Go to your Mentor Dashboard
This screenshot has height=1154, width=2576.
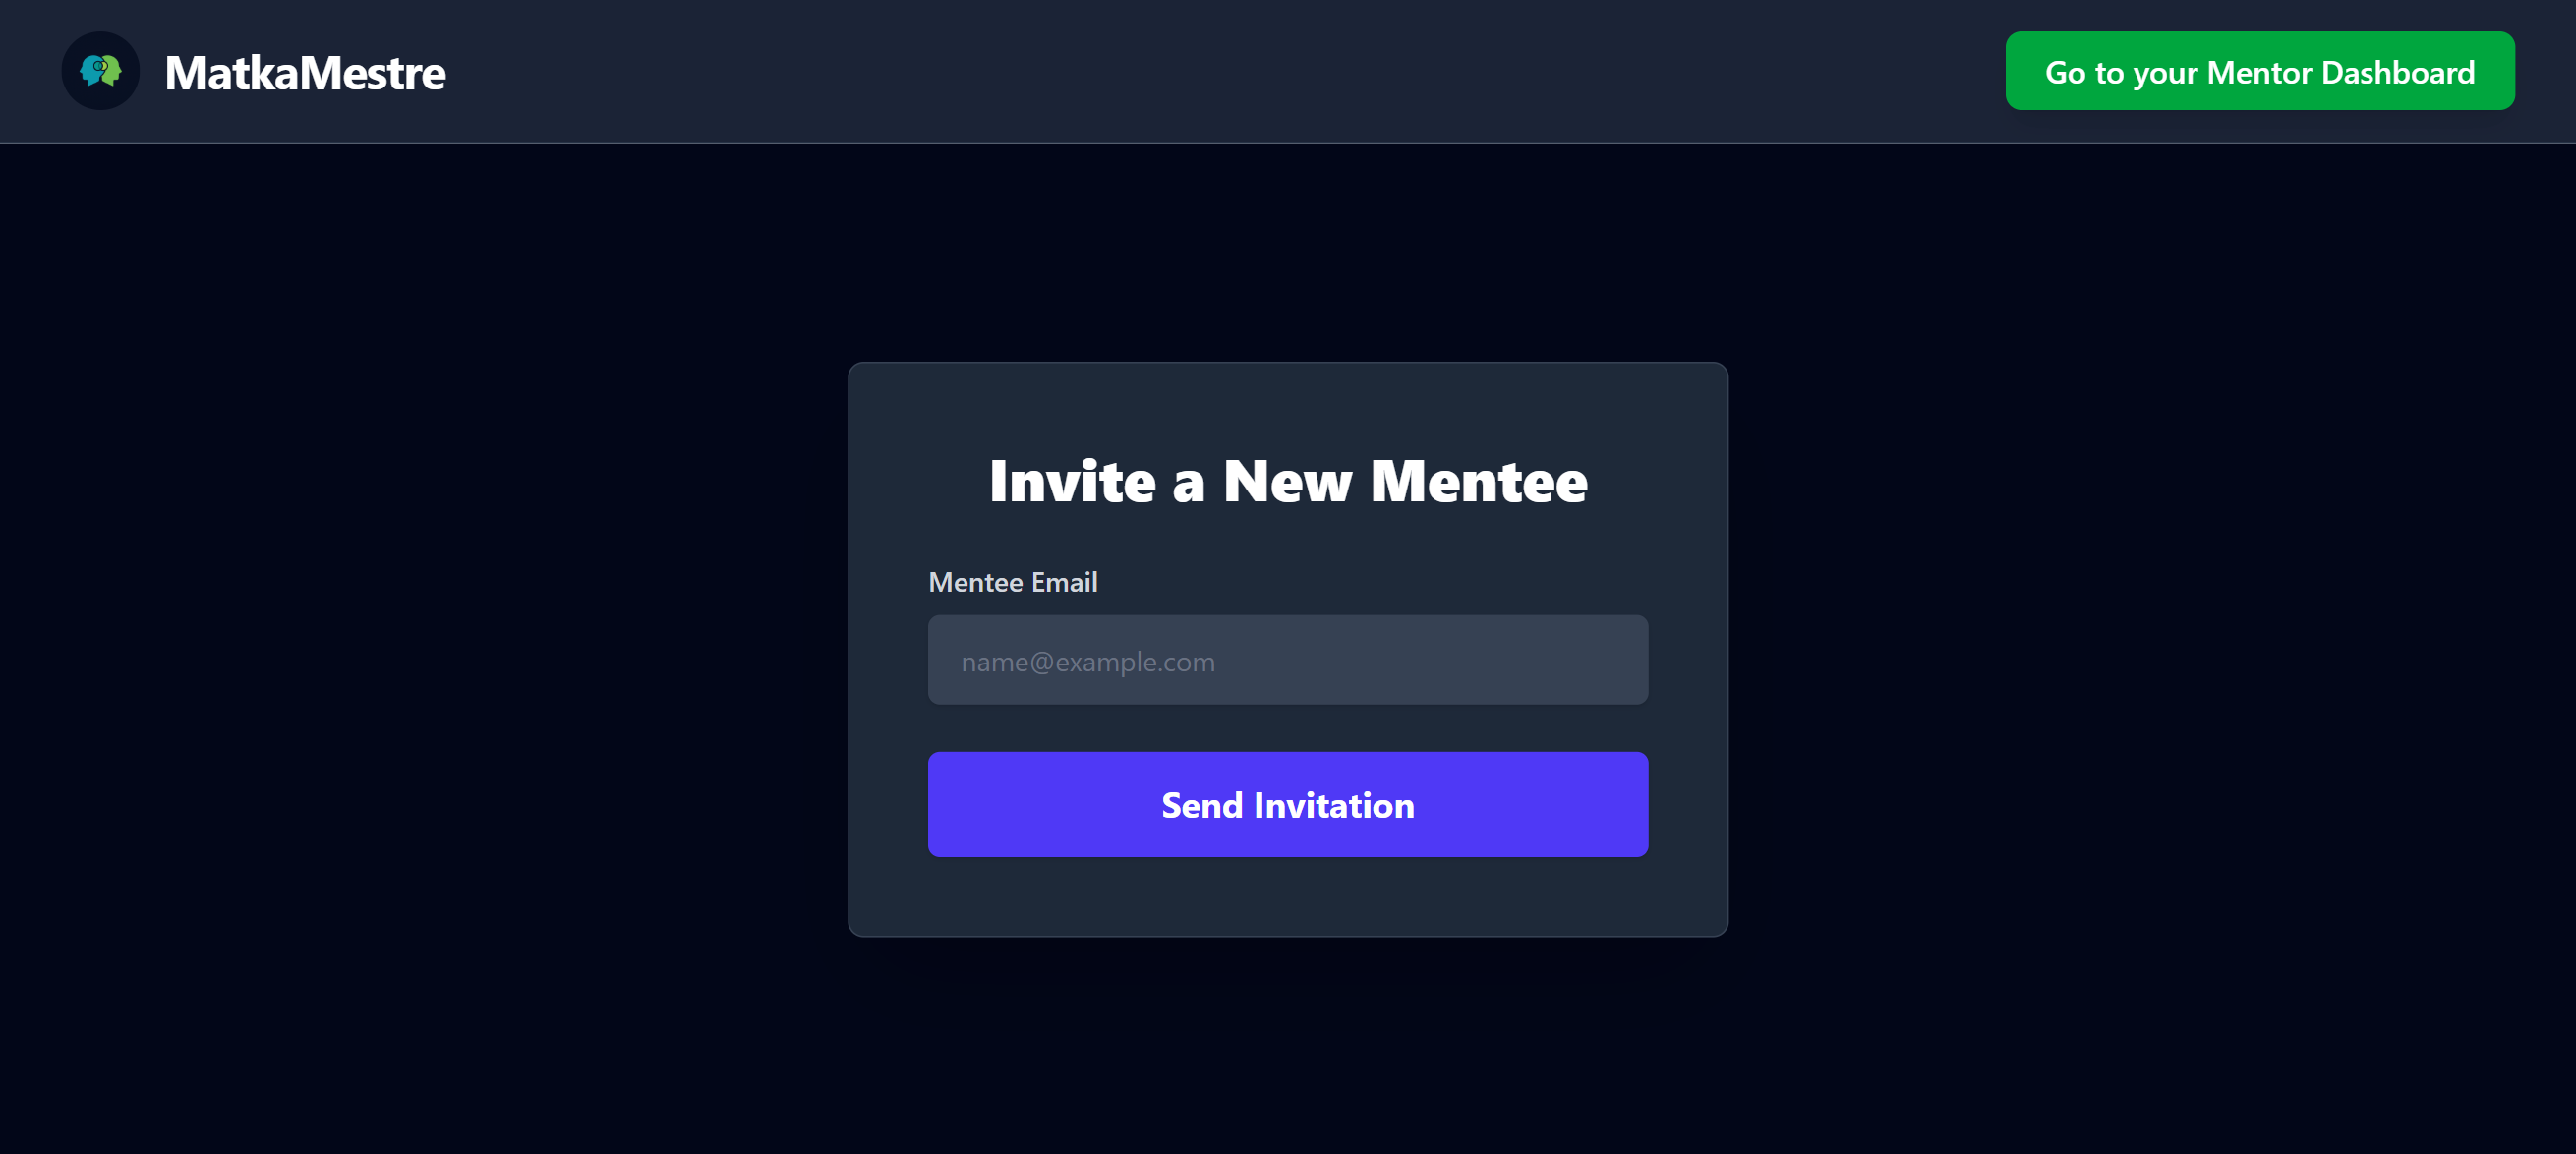(2259, 72)
